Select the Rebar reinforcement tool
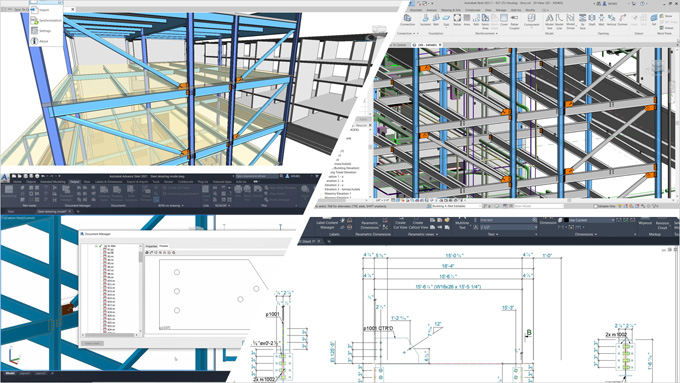The width and height of the screenshot is (680, 383). click(x=457, y=20)
